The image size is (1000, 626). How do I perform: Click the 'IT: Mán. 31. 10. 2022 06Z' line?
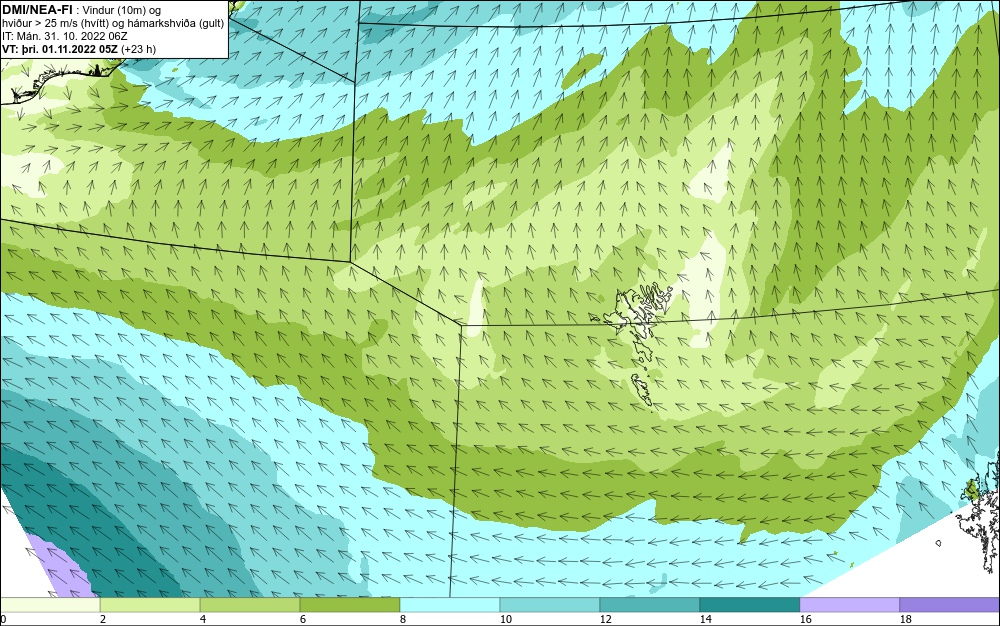[65, 36]
